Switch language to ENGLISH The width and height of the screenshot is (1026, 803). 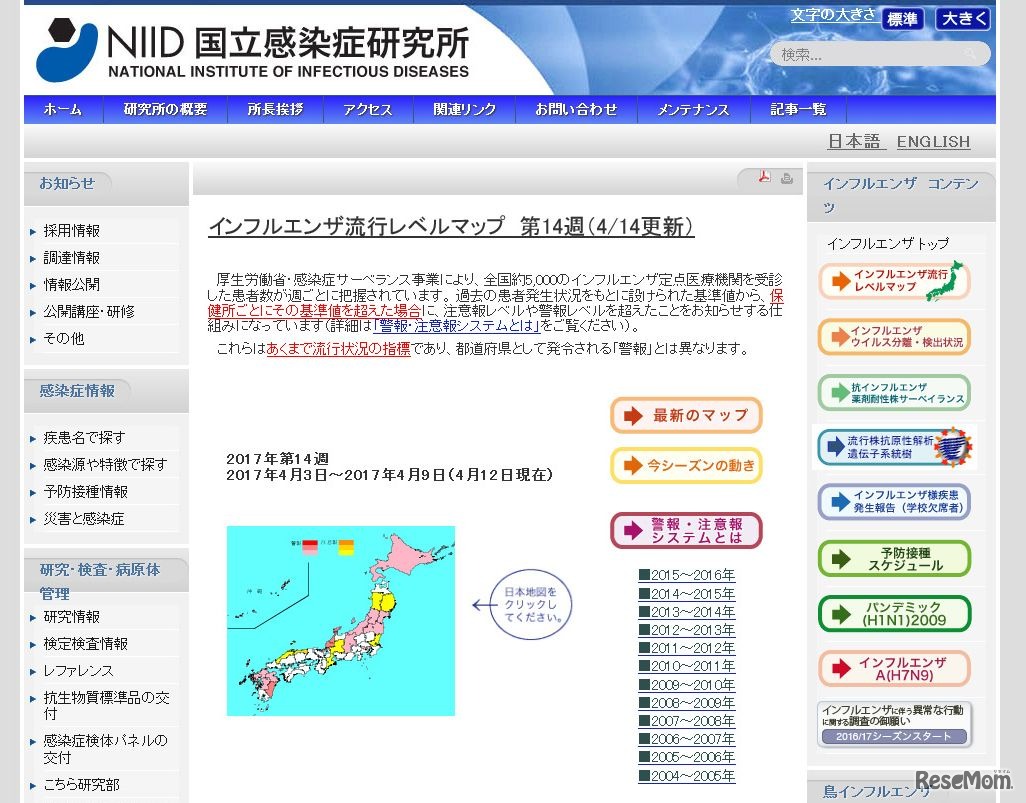(x=933, y=142)
